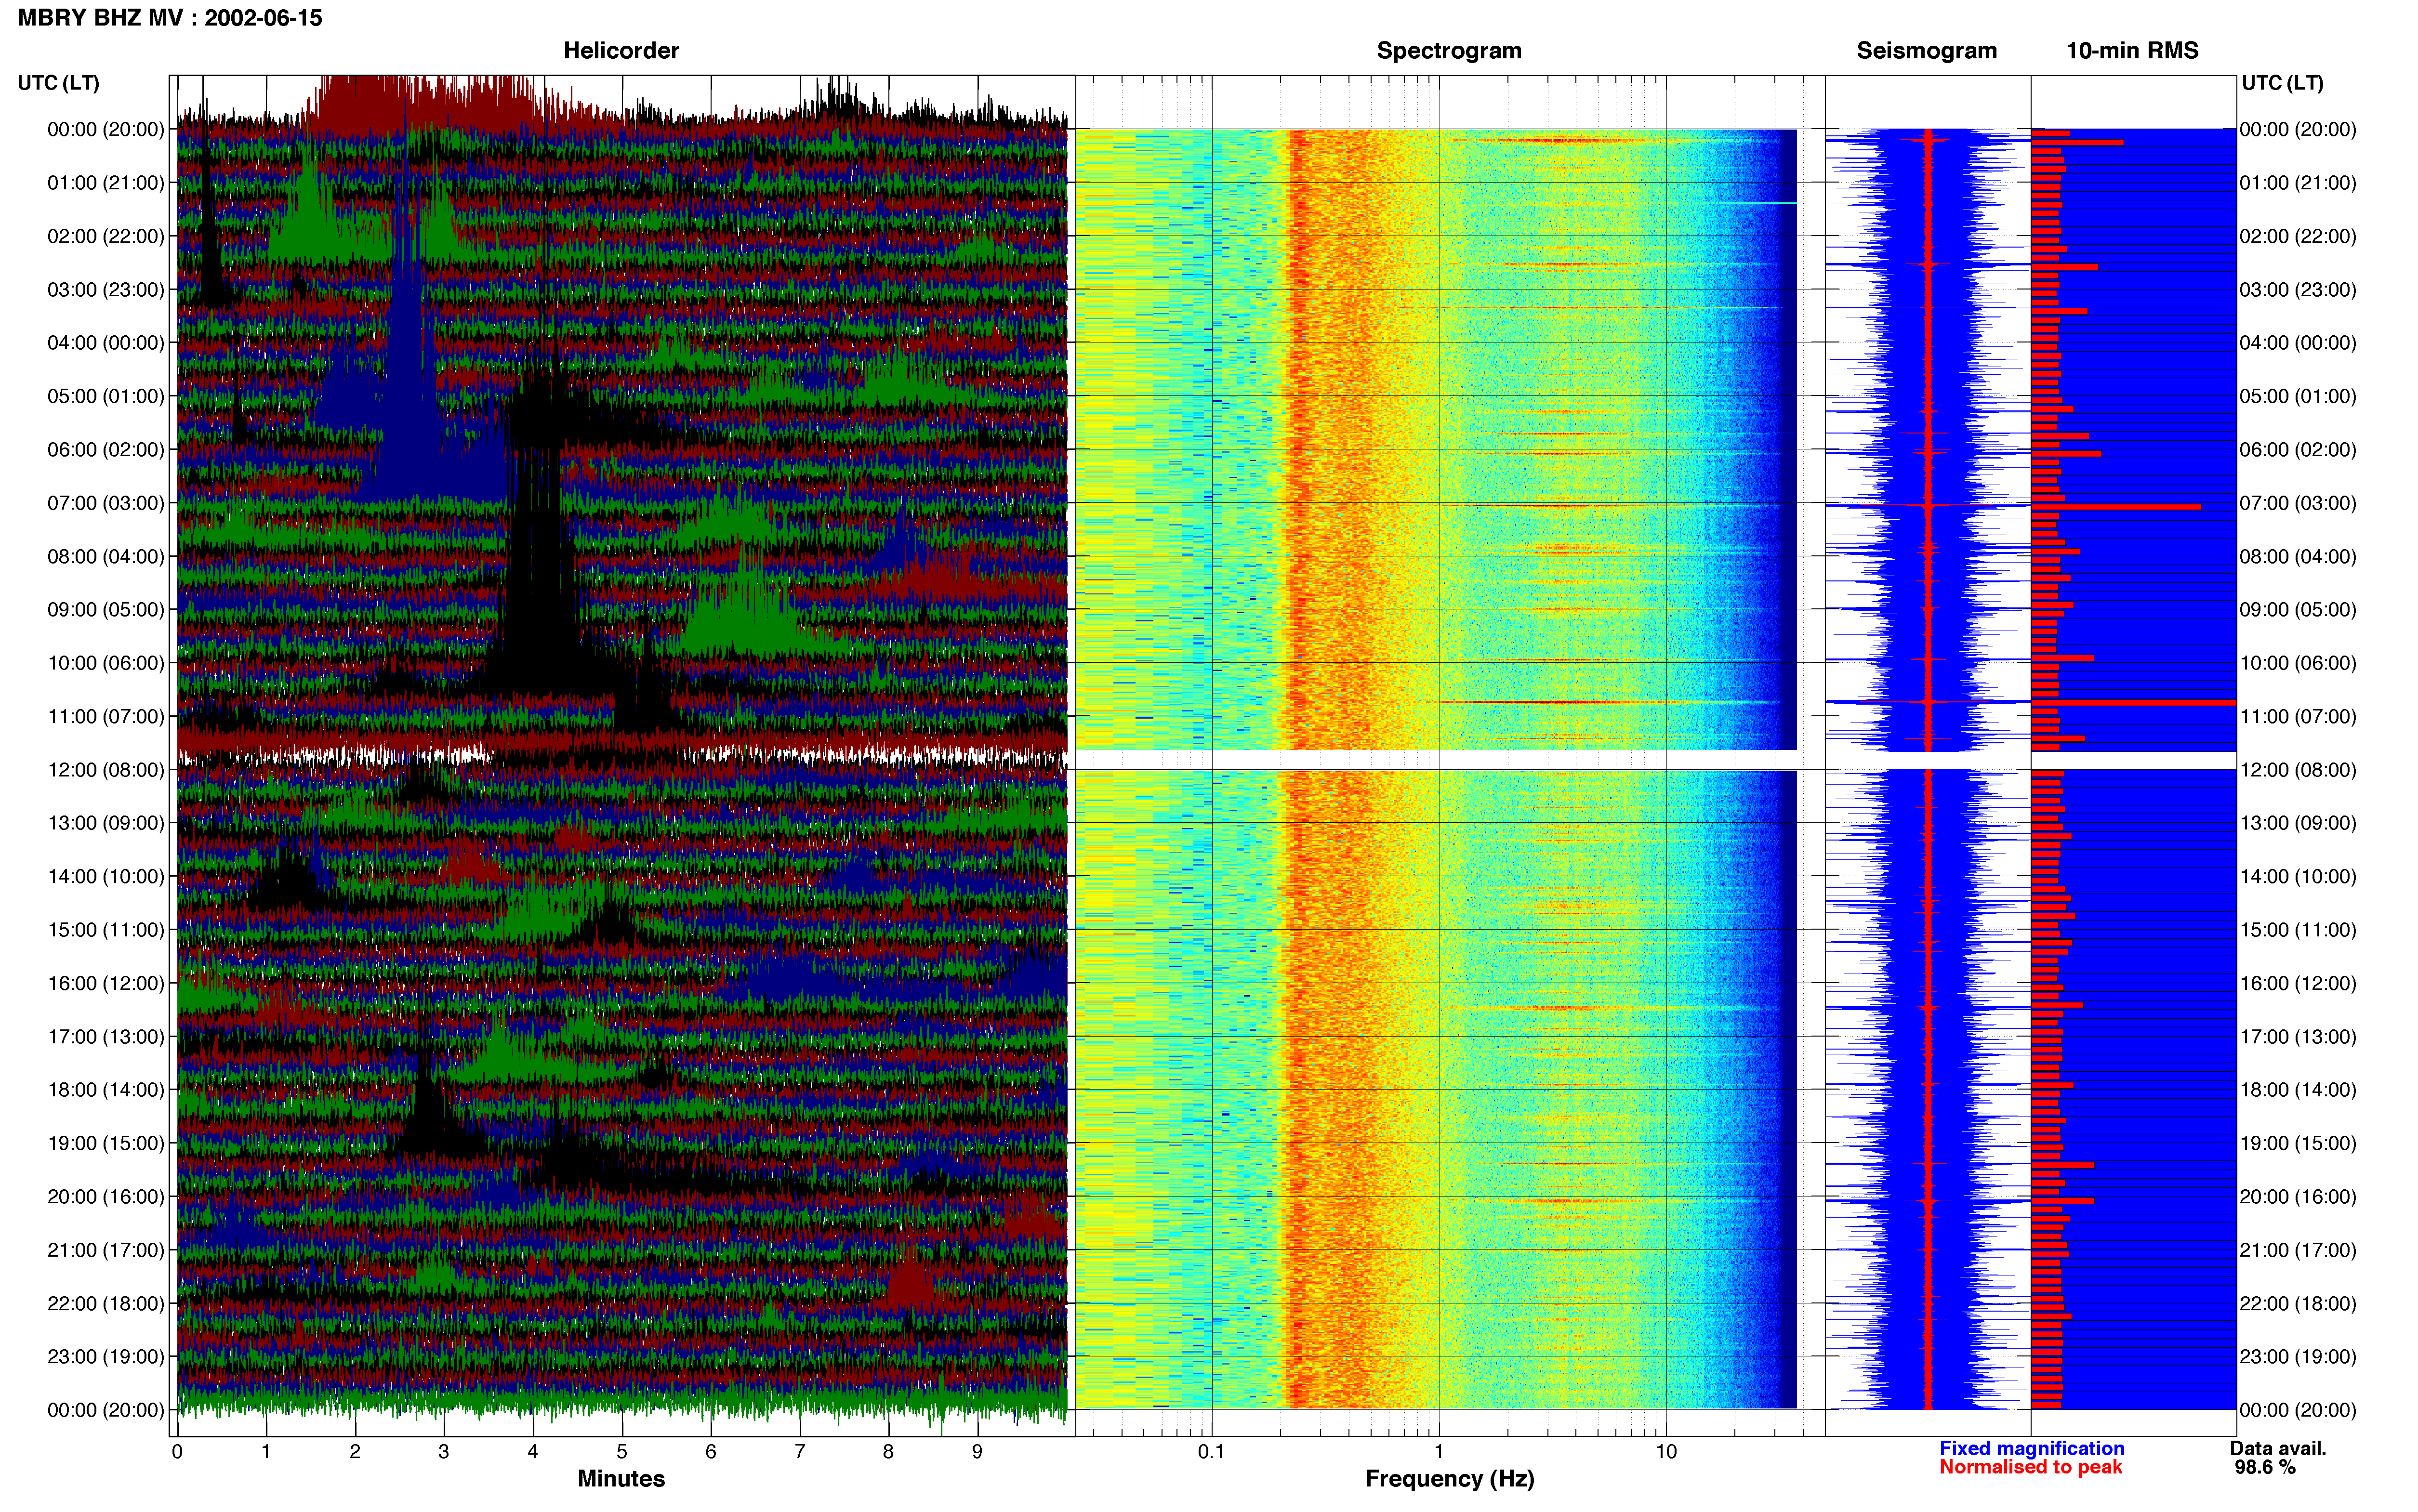Click left axis label '20:00 (16:00)'

coord(106,1196)
